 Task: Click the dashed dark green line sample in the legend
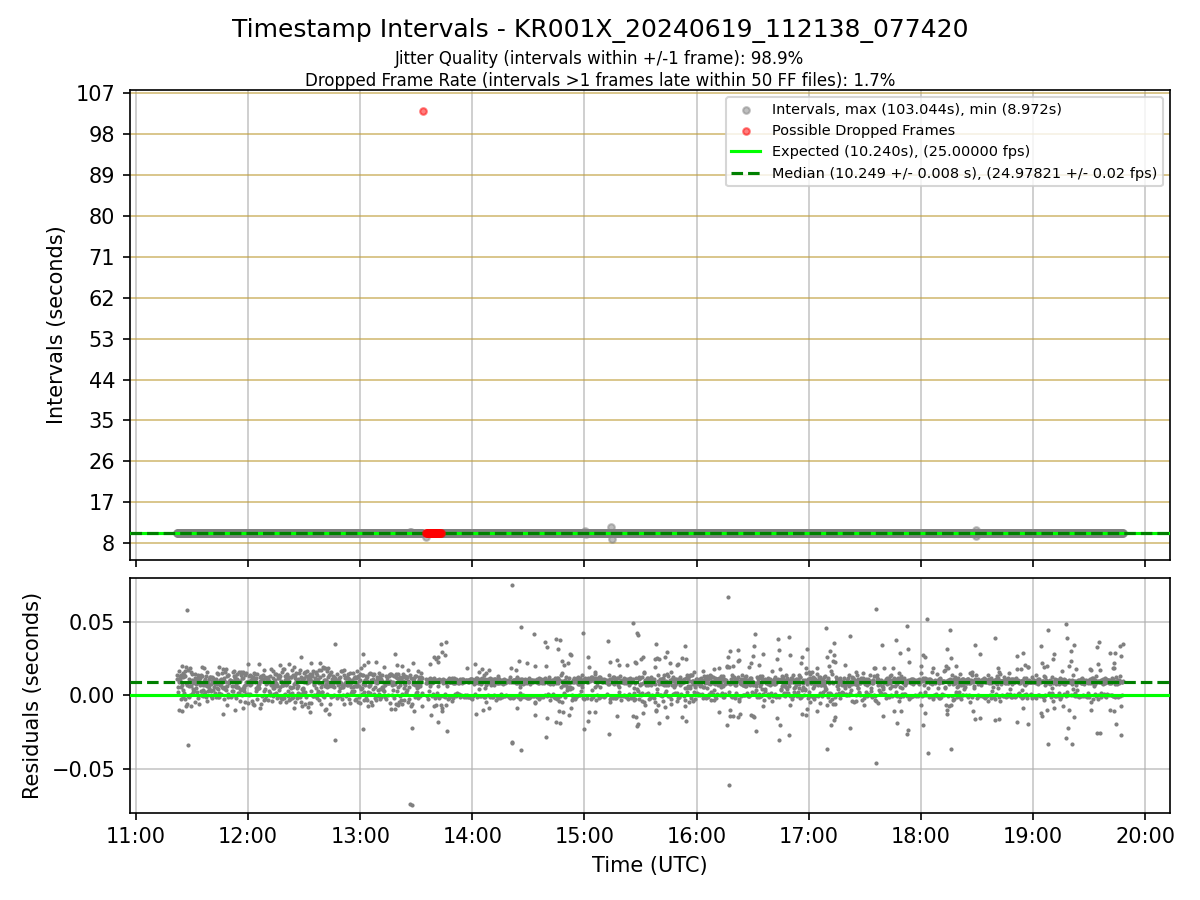(746, 173)
